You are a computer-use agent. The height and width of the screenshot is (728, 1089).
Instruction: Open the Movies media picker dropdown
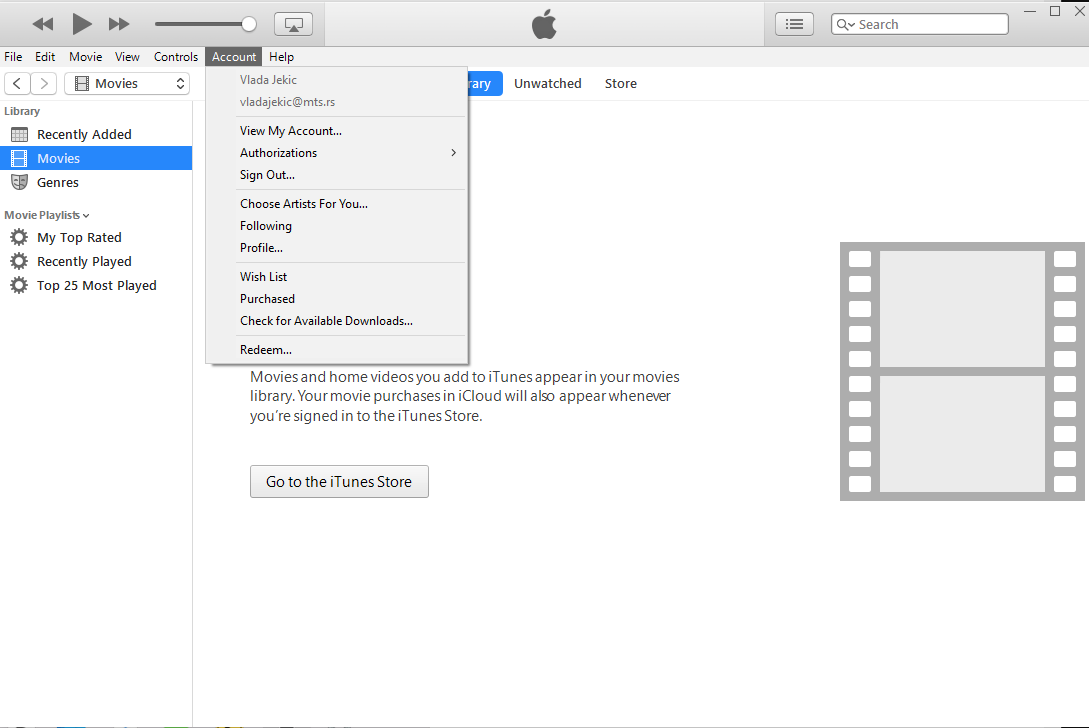click(x=127, y=83)
